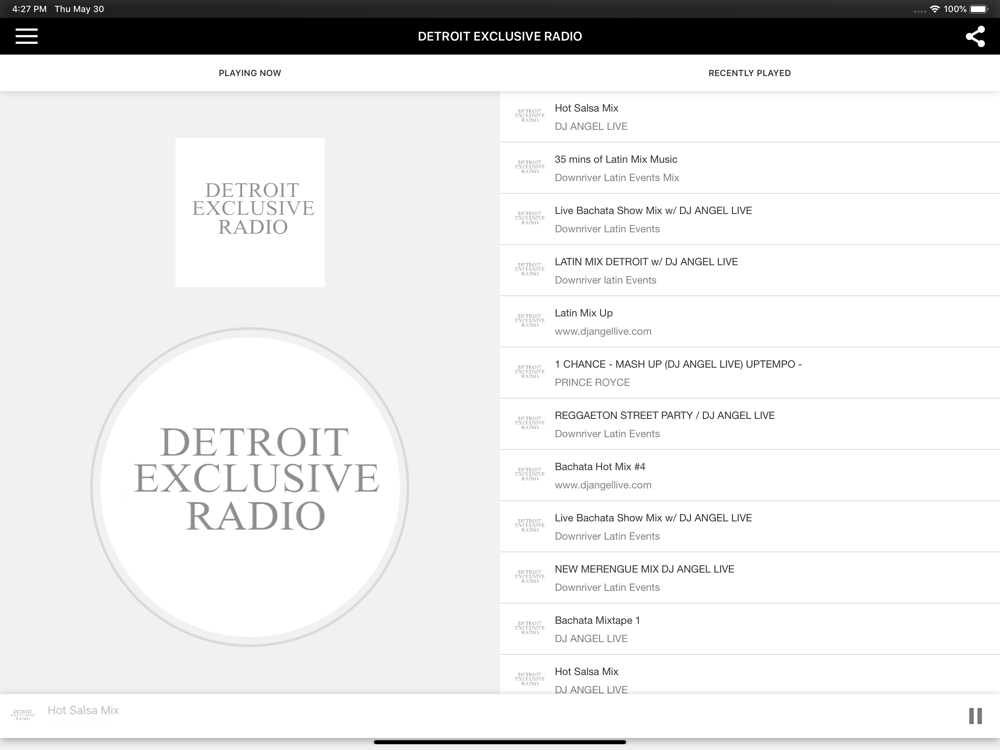The image size is (1000, 750).
Task: Open 35 mins of Latin Mix Music
Action: tap(750, 168)
